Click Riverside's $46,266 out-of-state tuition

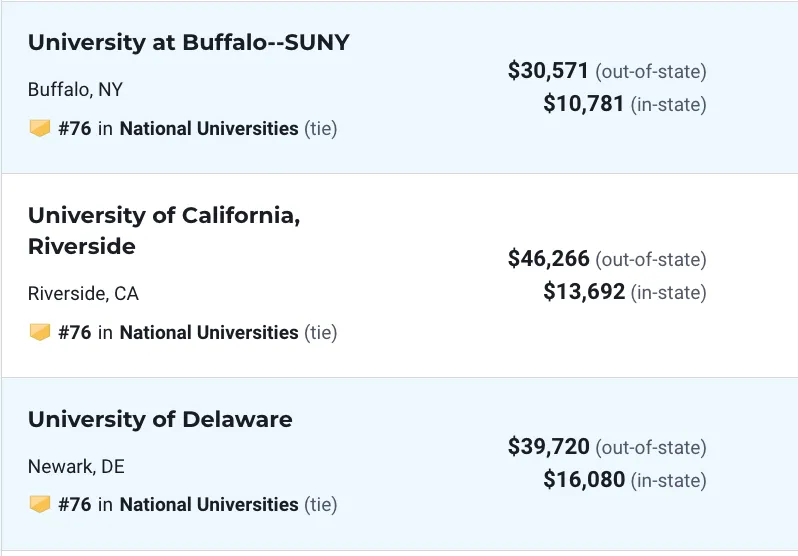(x=548, y=258)
